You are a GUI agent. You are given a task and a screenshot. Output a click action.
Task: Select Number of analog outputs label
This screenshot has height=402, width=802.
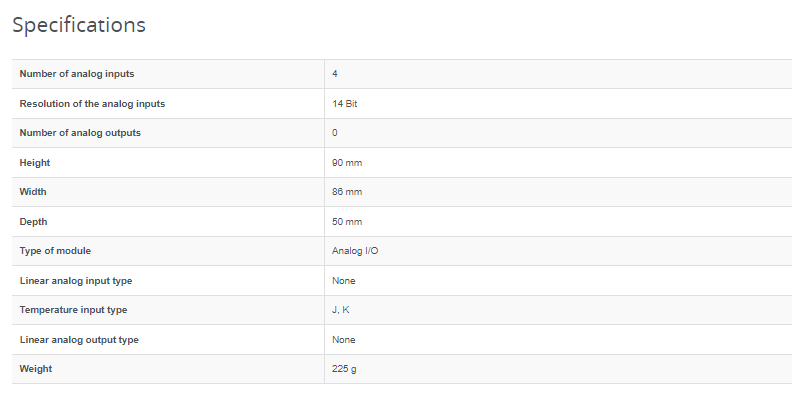pyautogui.click(x=80, y=132)
